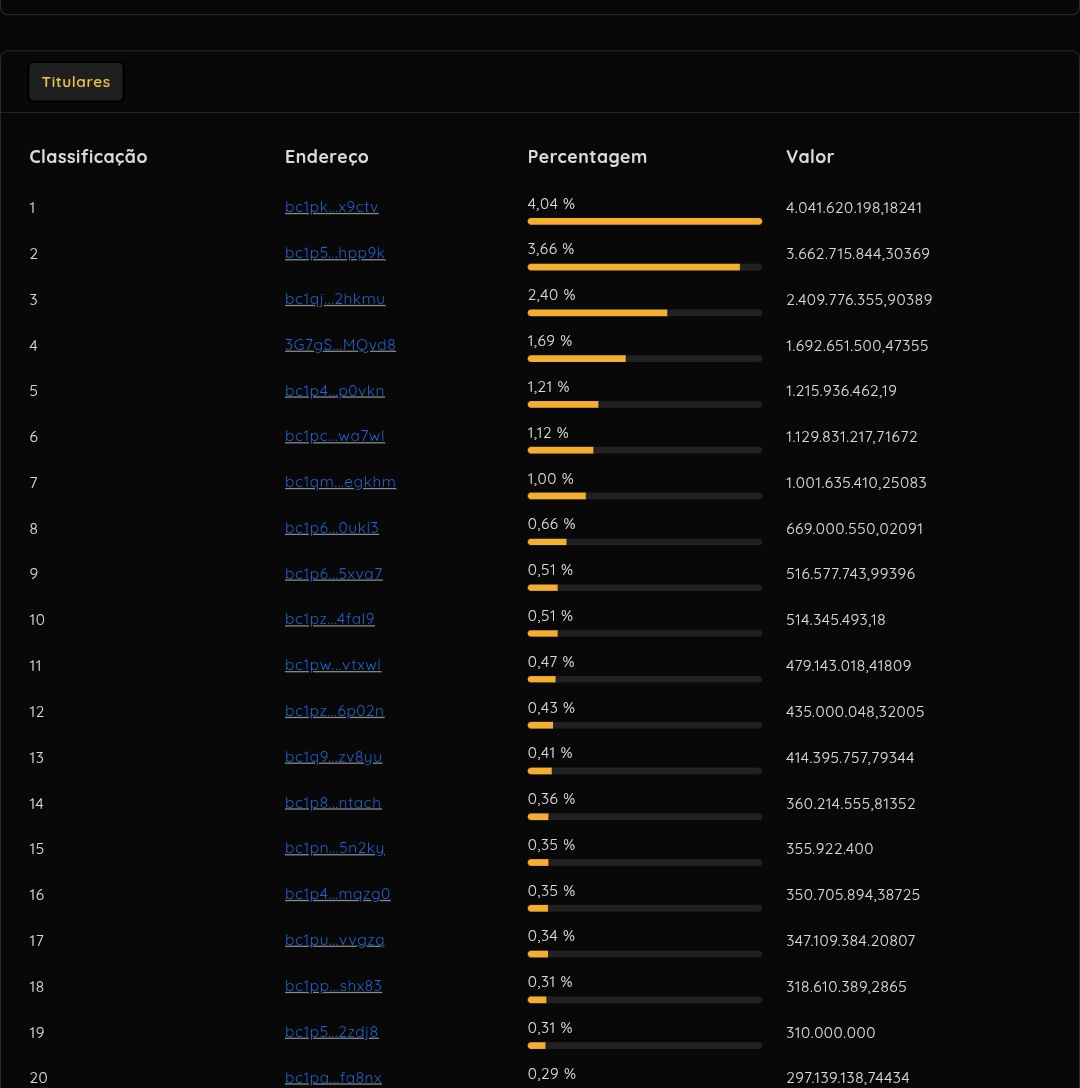Select the 0,34 % percentage text

[x=551, y=935]
